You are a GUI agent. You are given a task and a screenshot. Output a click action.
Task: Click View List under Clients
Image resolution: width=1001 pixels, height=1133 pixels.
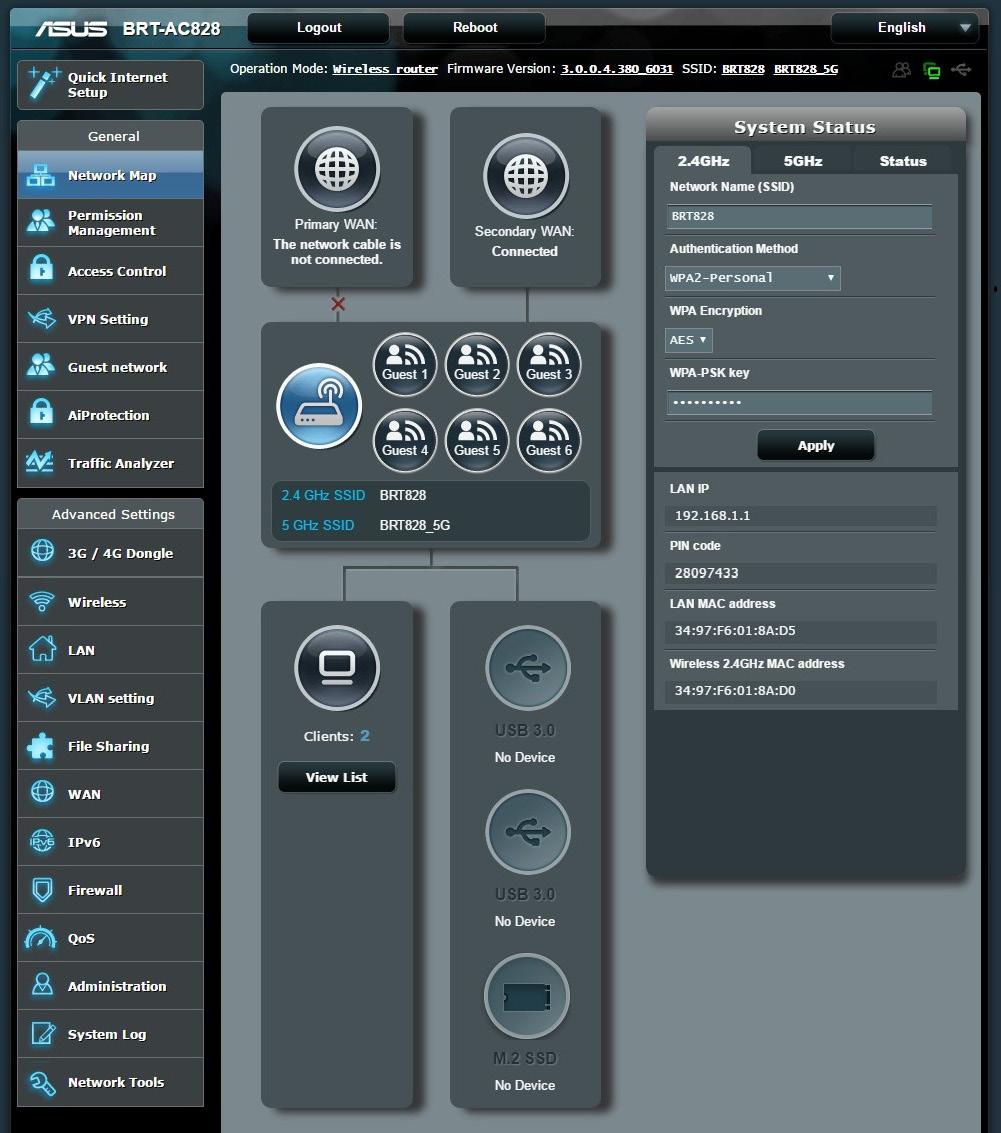coord(336,777)
